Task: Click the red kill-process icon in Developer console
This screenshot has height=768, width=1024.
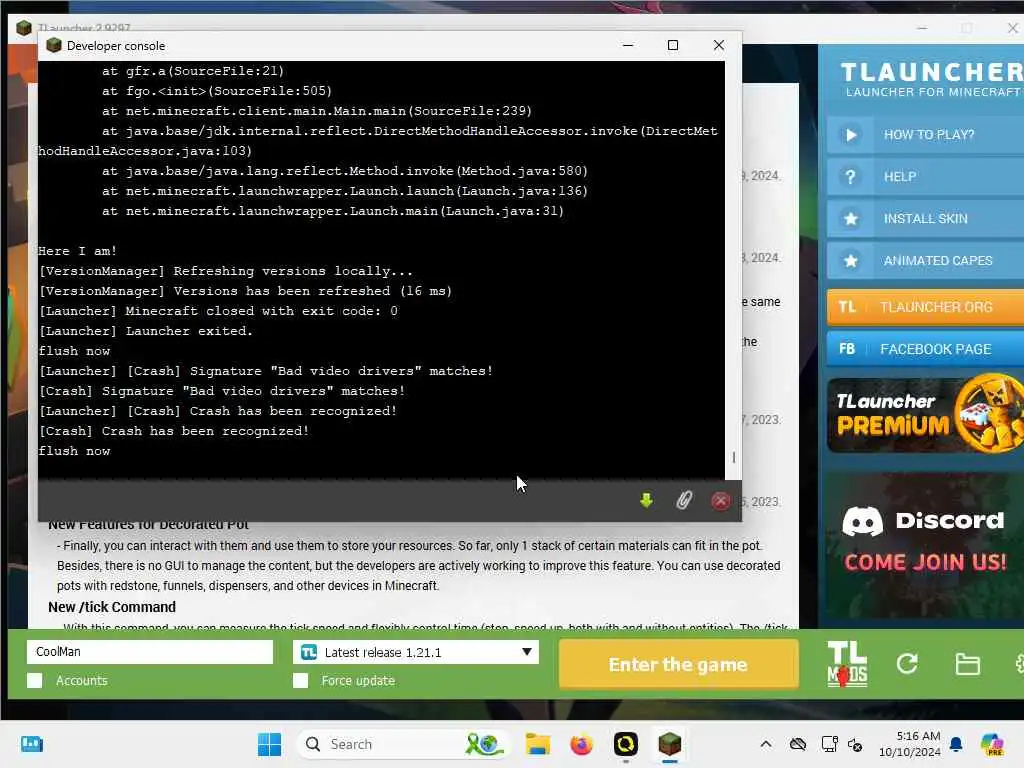Action: pyautogui.click(x=720, y=501)
